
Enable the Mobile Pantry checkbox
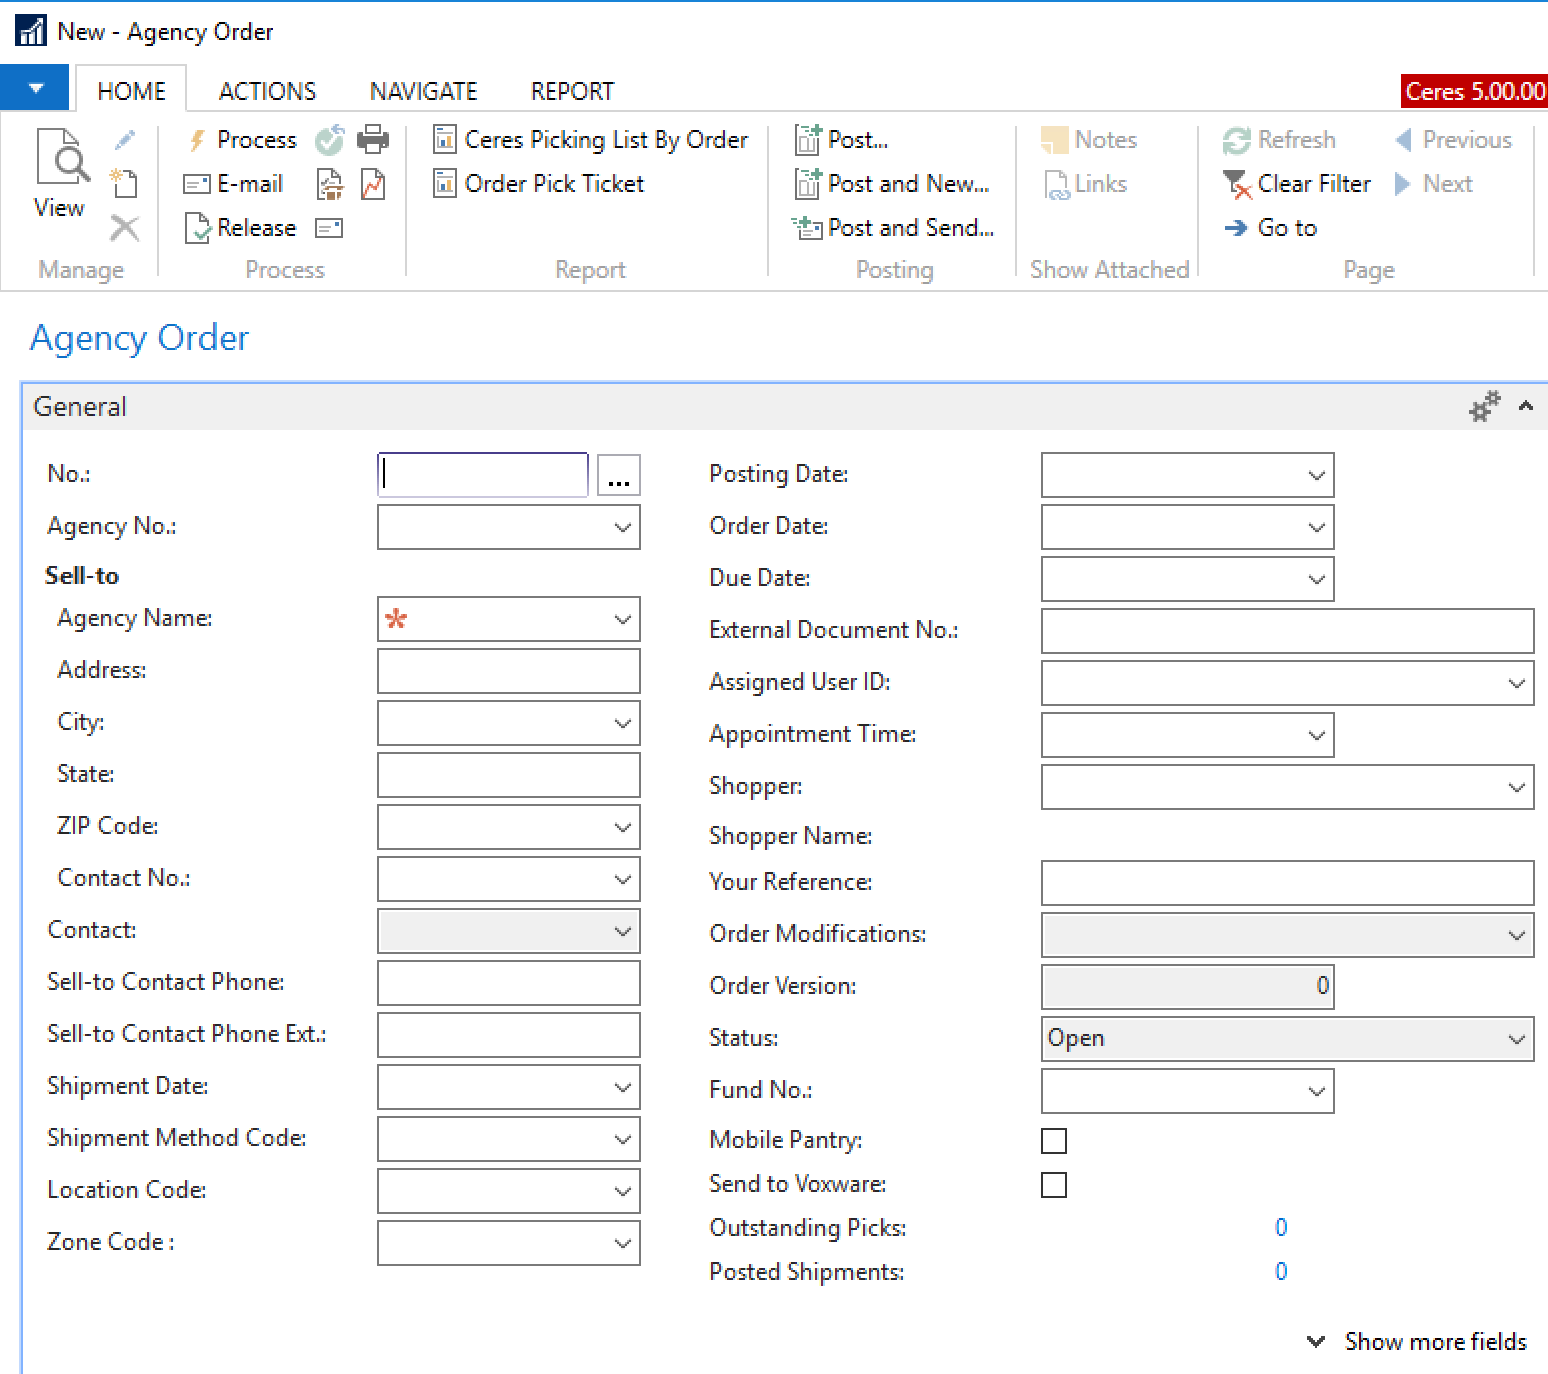pyautogui.click(x=1054, y=1141)
